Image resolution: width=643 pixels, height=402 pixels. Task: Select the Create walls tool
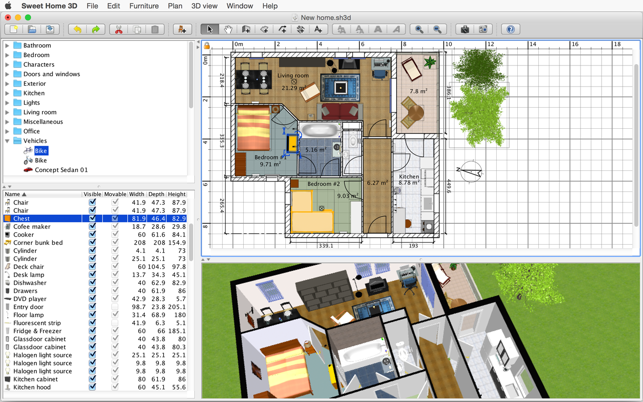coord(246,30)
